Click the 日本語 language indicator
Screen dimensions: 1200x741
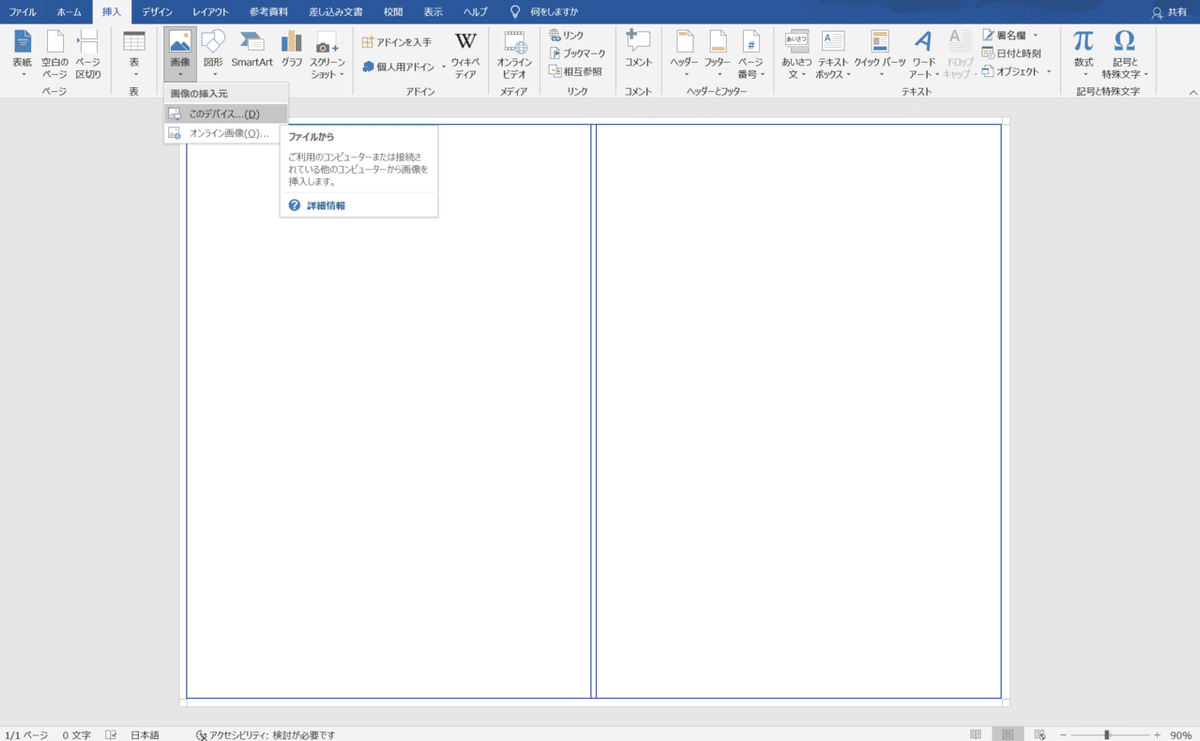(144, 734)
